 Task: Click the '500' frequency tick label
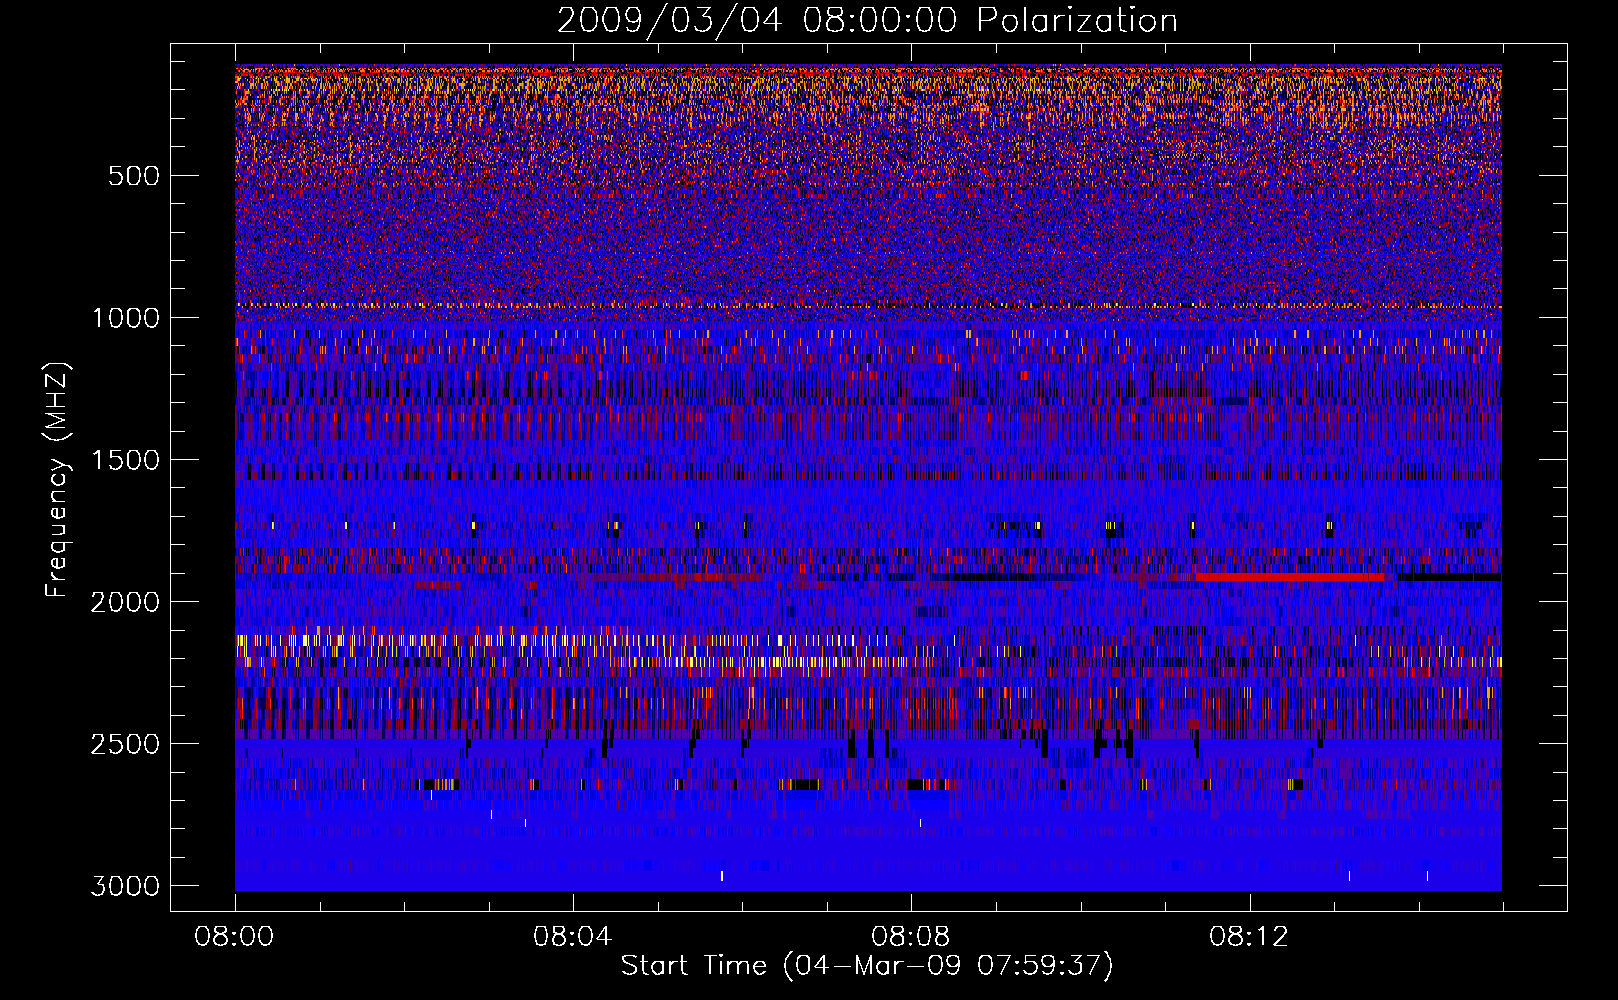(x=134, y=176)
